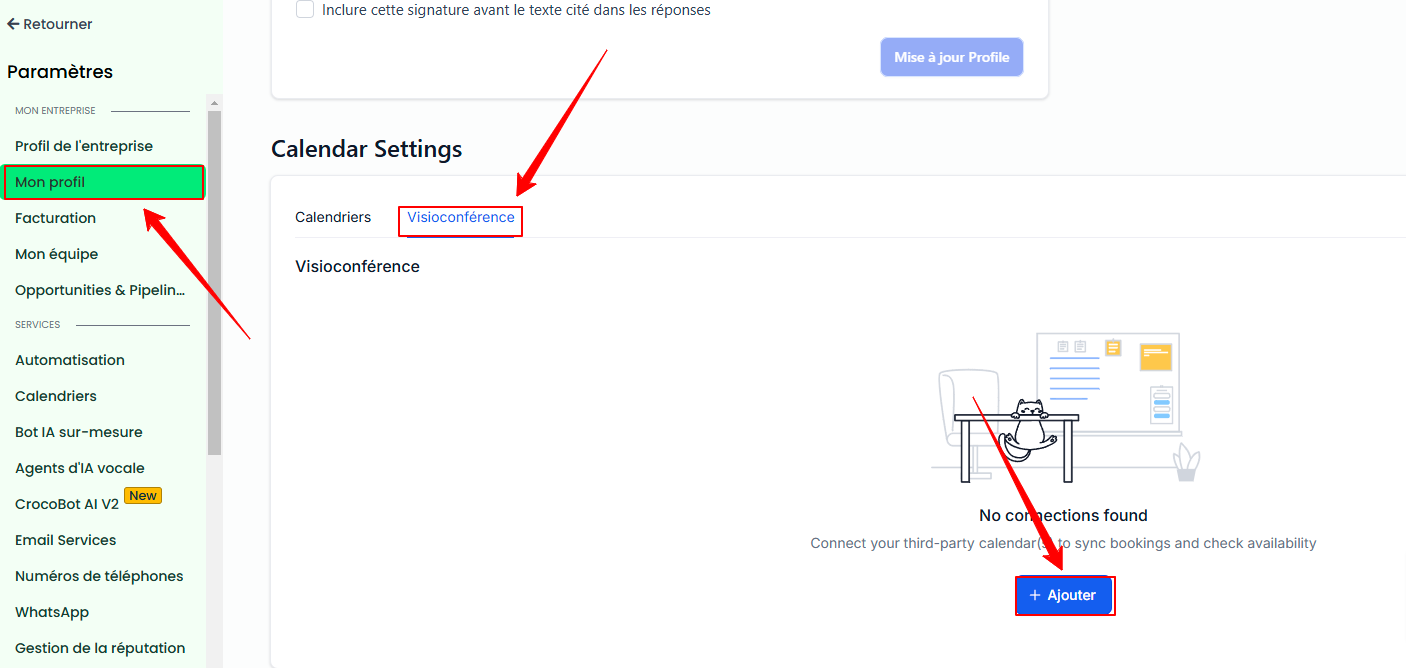Go to Numéros de téléphones

[x=99, y=576]
